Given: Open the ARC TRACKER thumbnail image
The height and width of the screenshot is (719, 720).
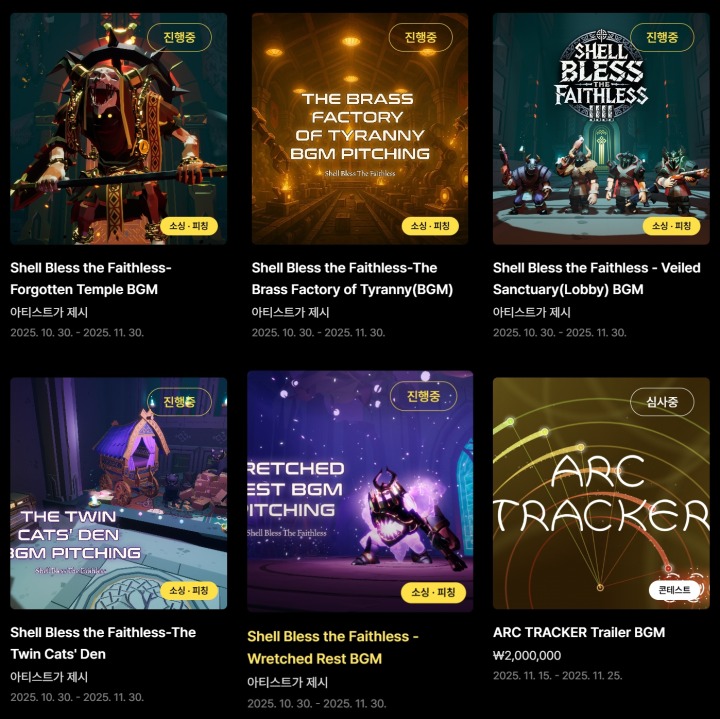Looking at the screenshot, I should 601,493.
